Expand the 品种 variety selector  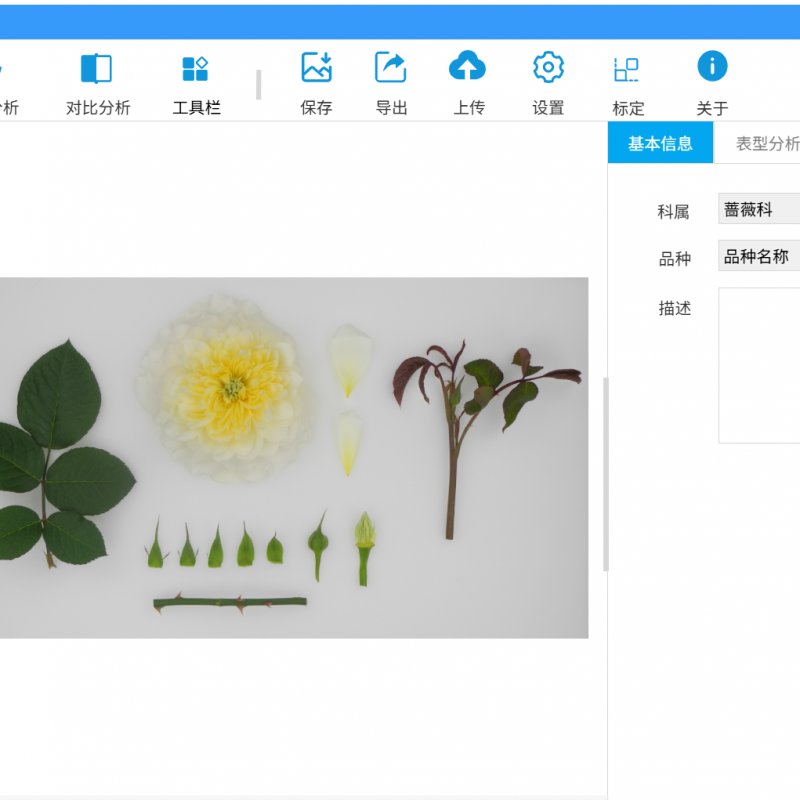760,257
